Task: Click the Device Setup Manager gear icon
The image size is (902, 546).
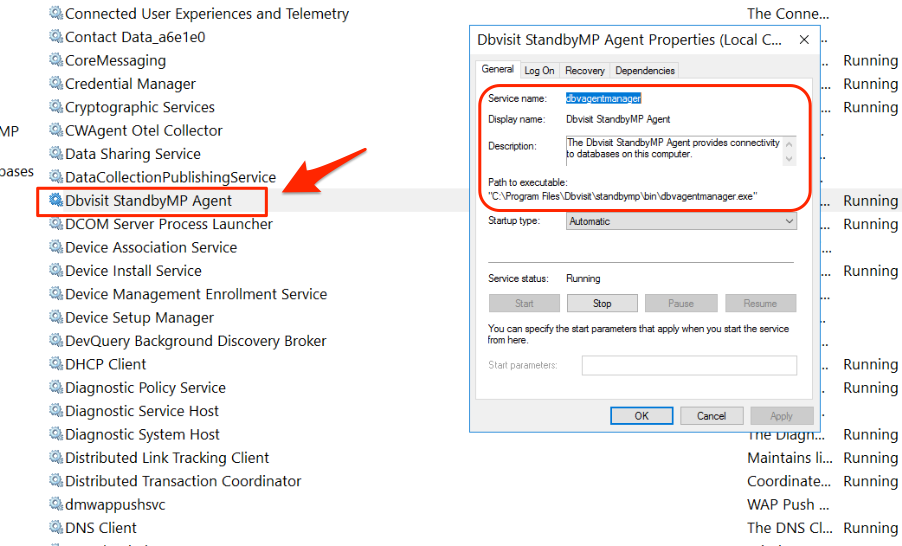Action: [x=56, y=318]
